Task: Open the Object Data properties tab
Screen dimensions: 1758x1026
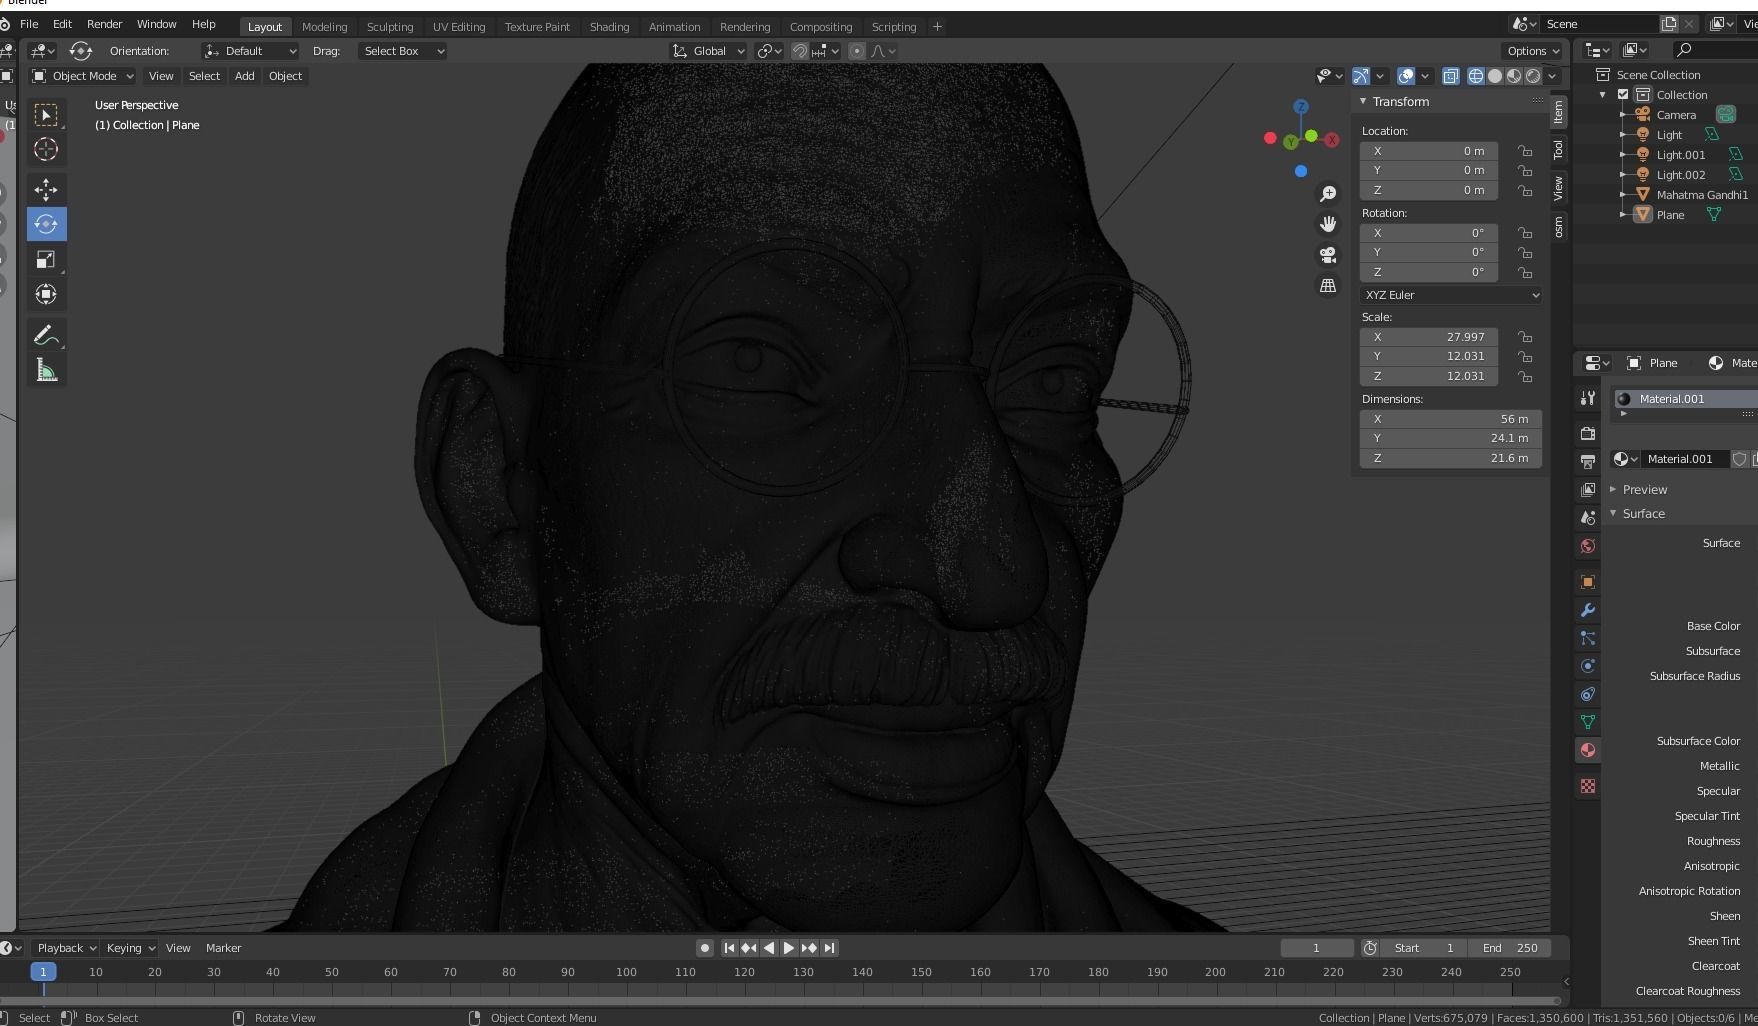Action: tap(1587, 722)
